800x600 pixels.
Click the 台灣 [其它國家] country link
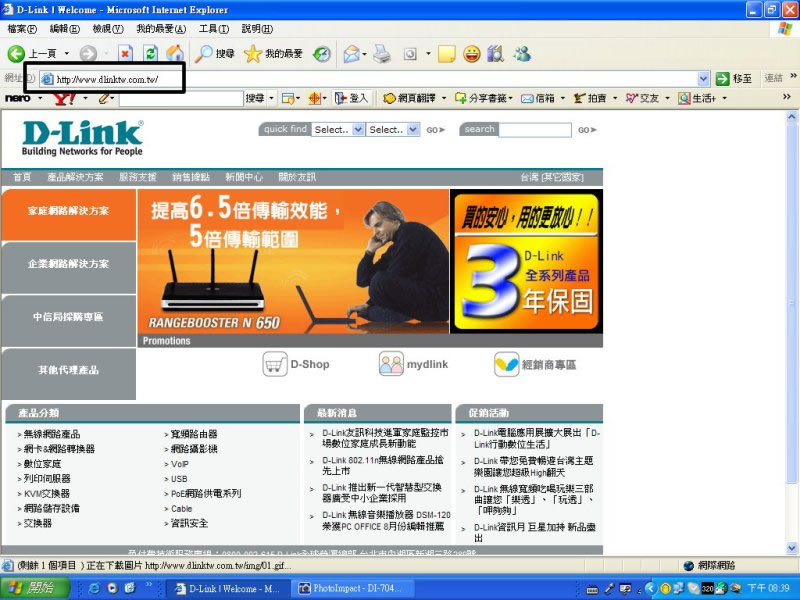[x=552, y=177]
